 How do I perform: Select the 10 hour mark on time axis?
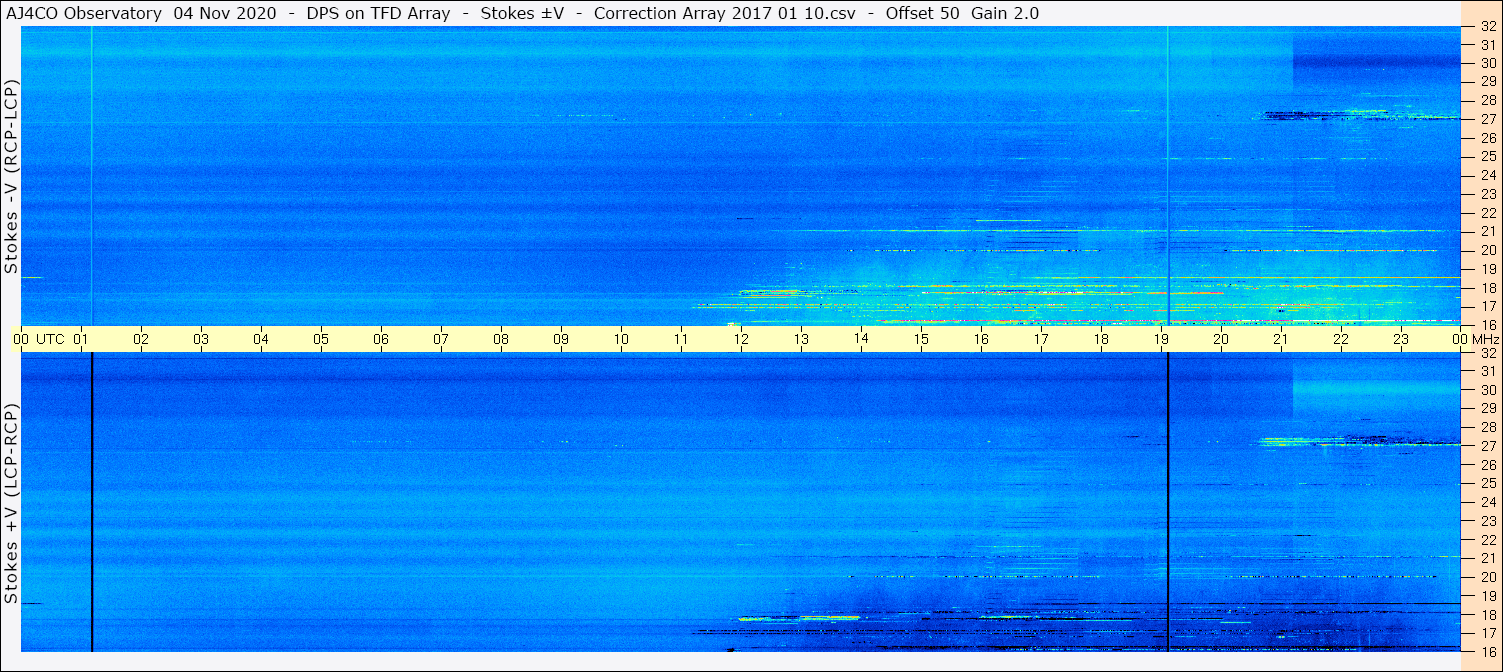coord(622,339)
